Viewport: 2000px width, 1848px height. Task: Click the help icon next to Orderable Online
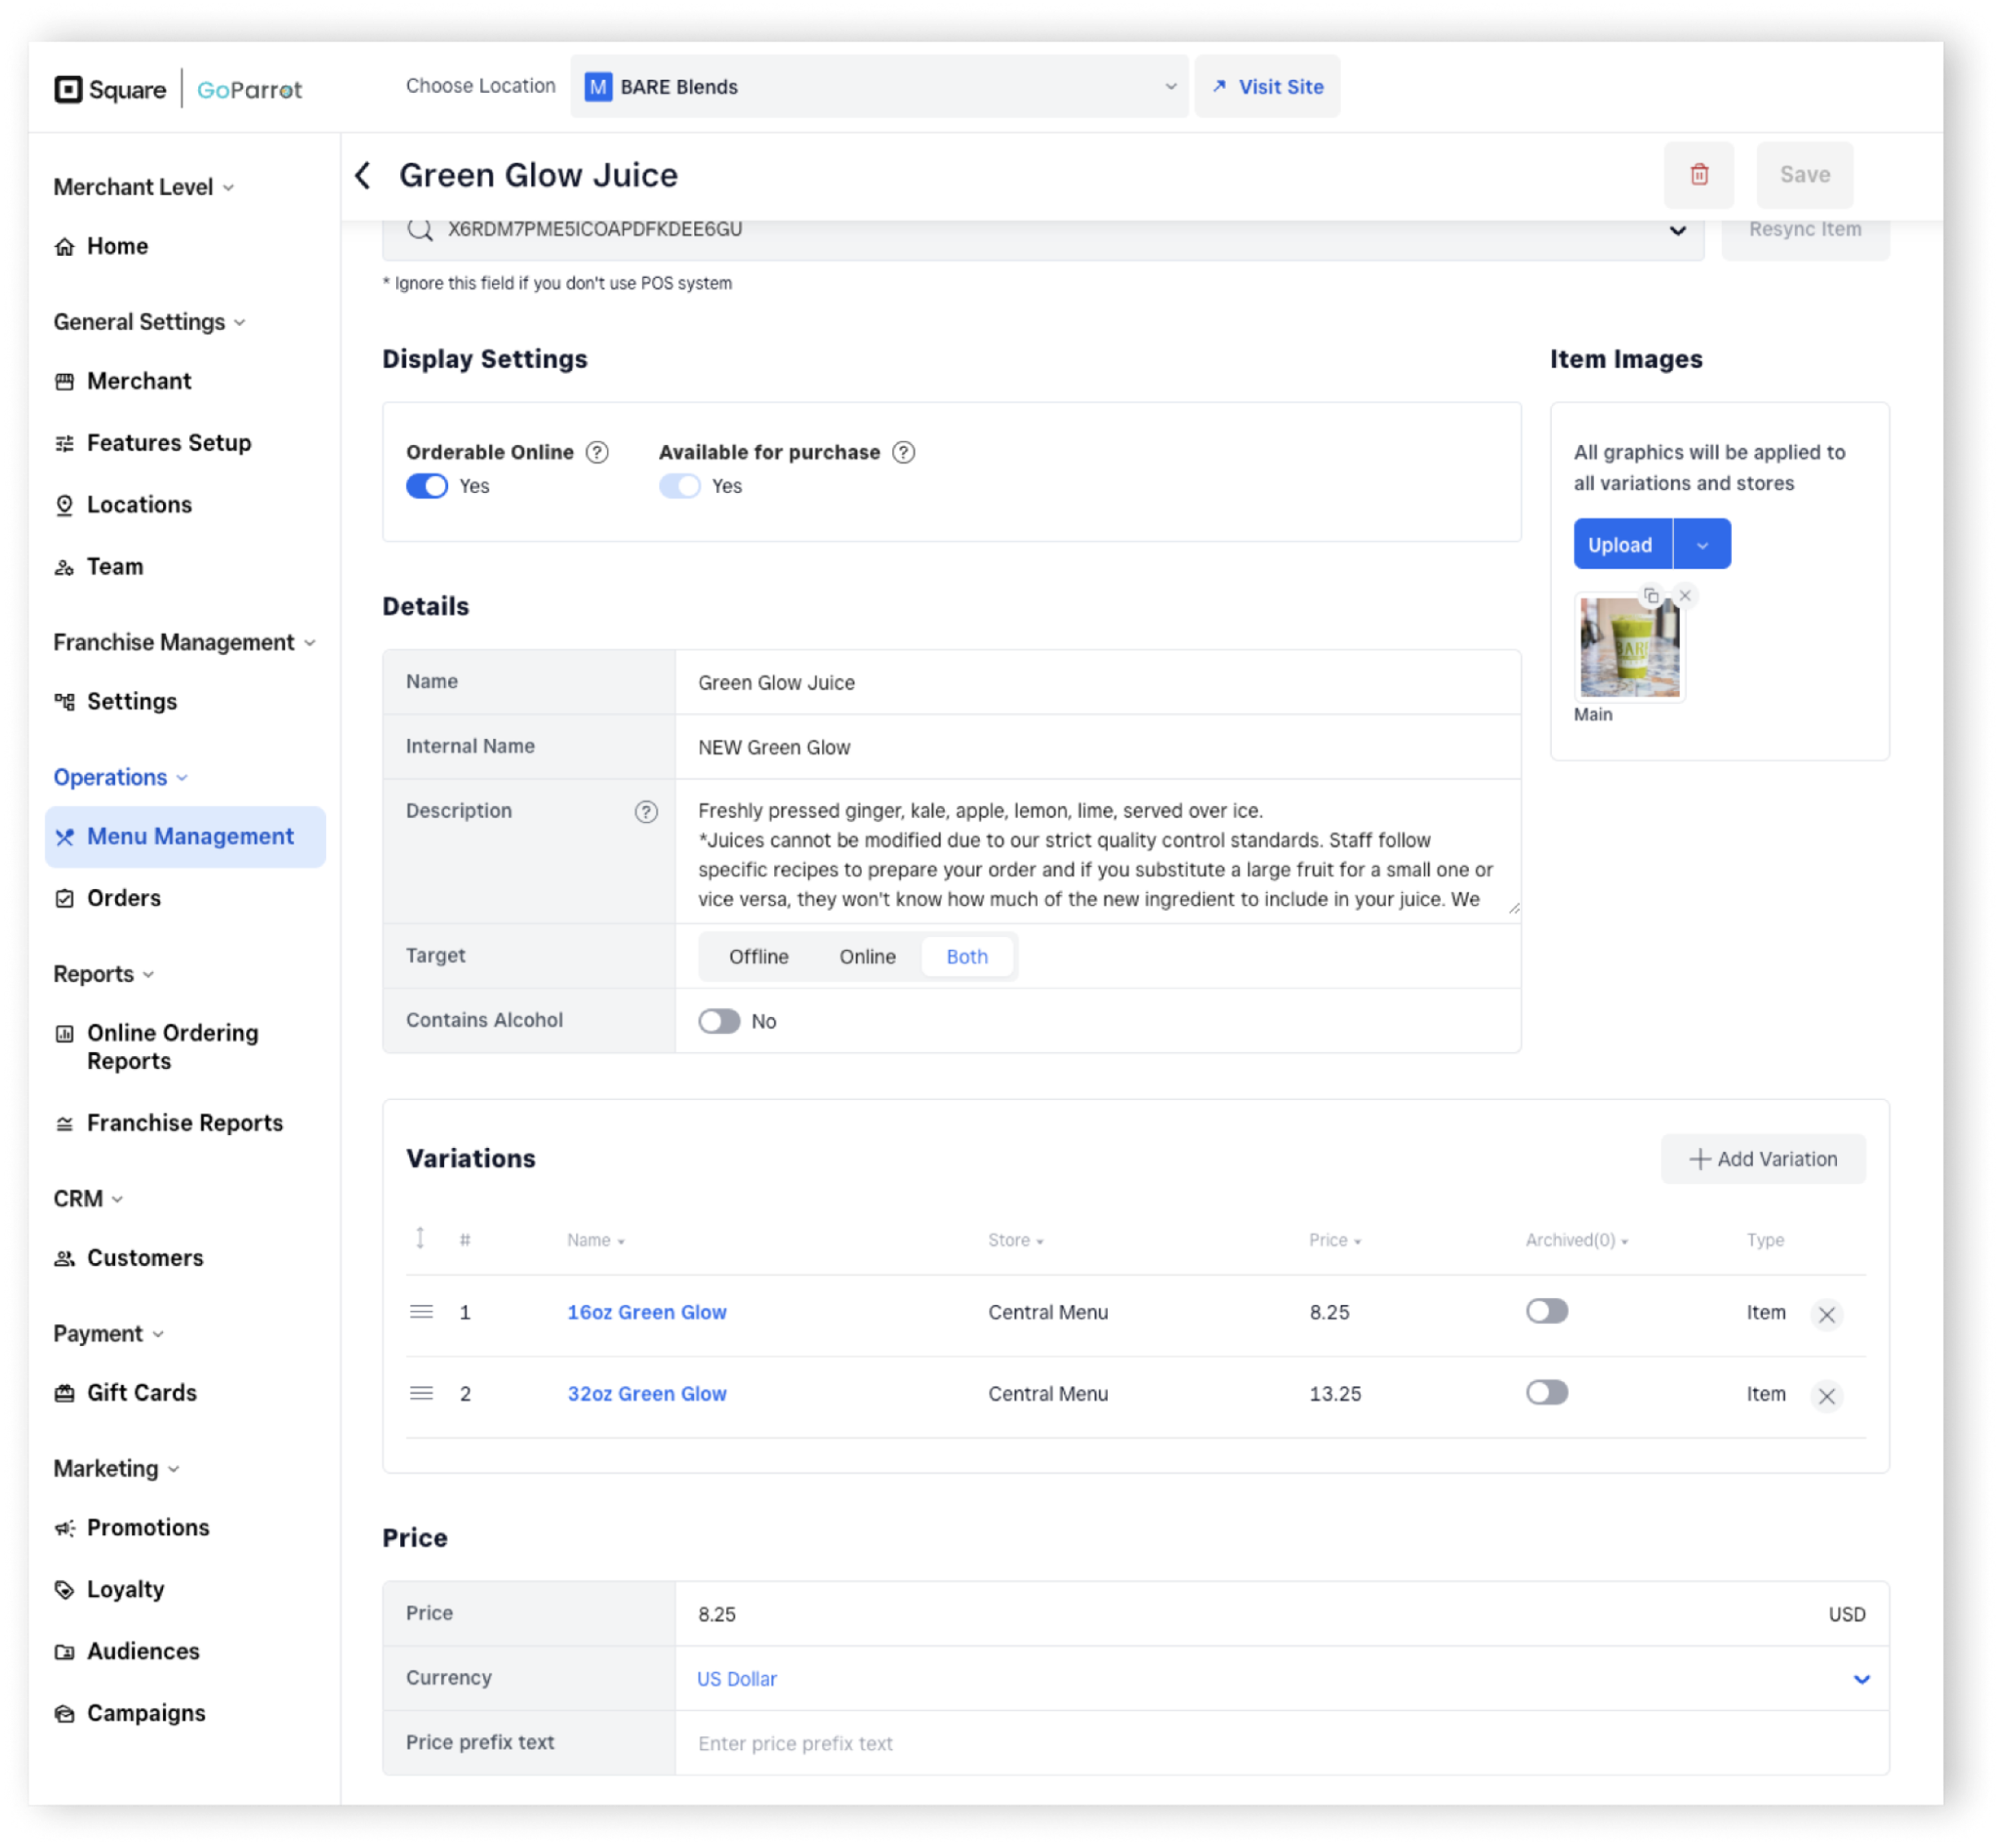(597, 452)
